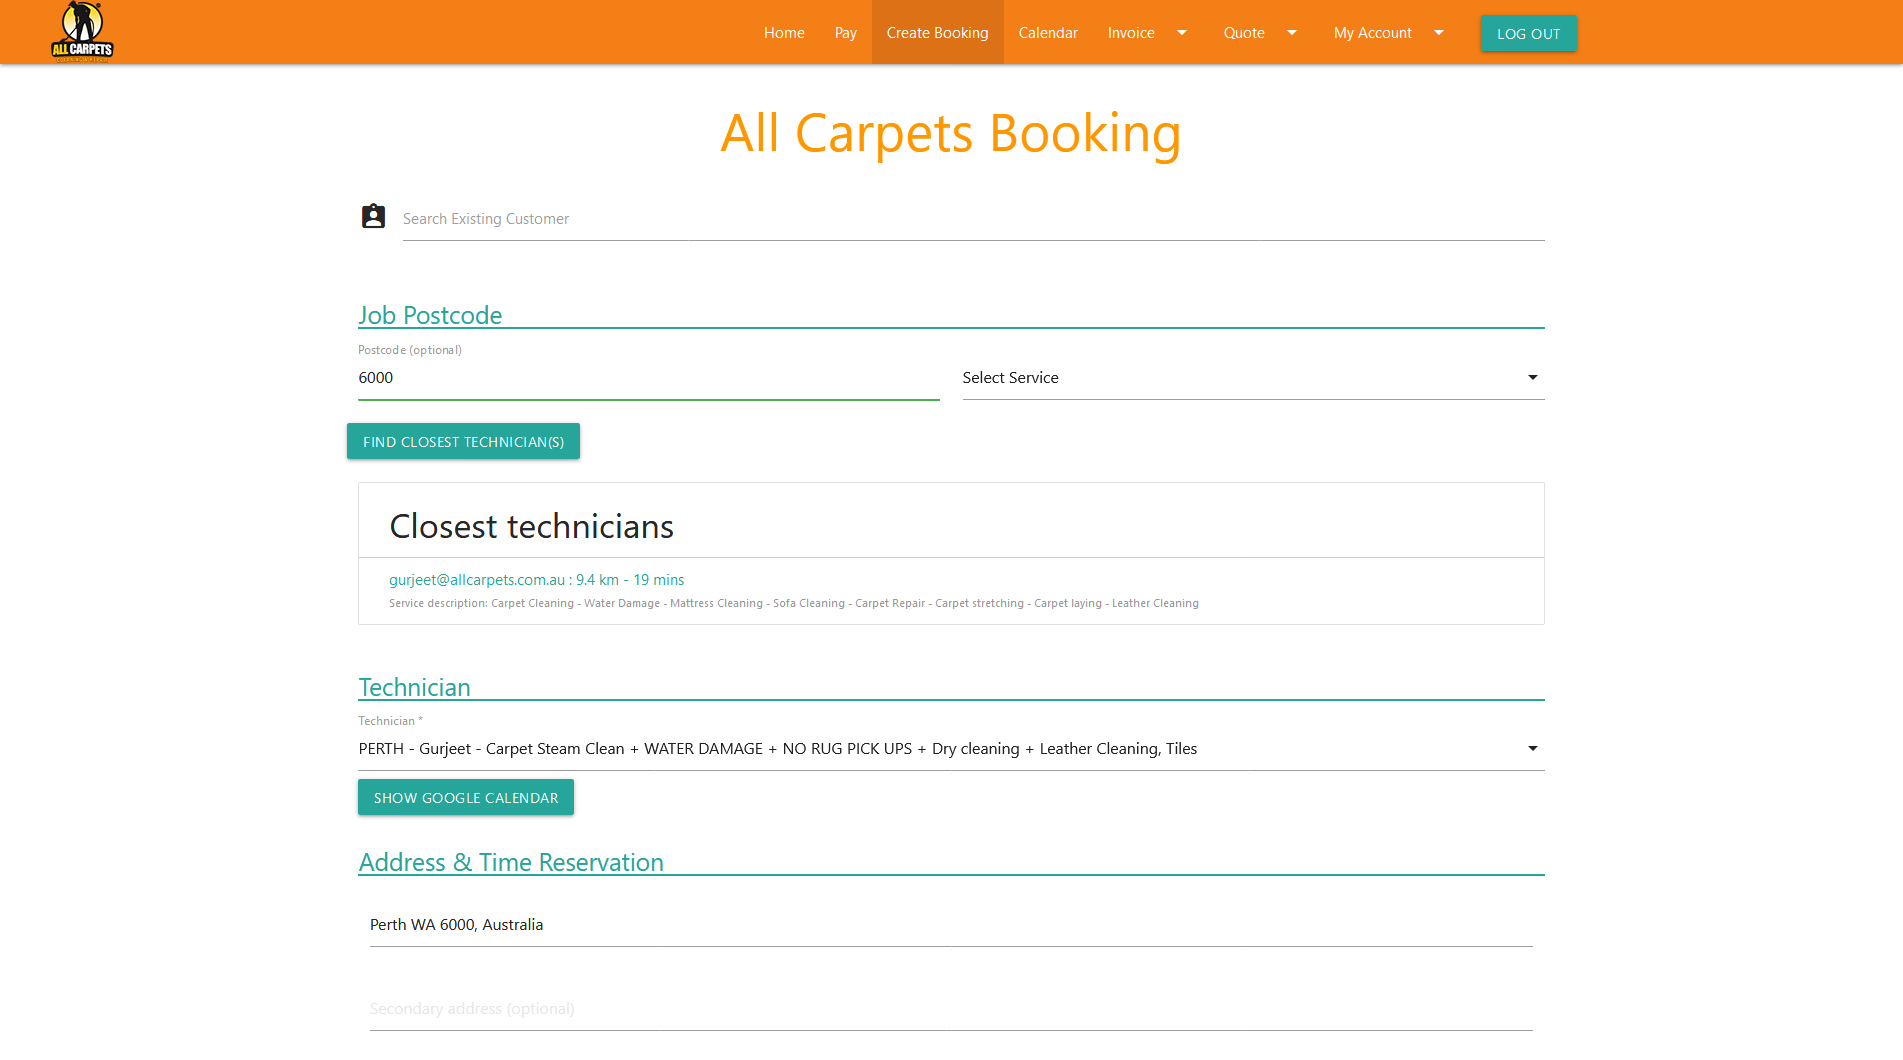The image size is (1903, 1060).
Task: Focus the Secondary address optional field
Action: pyautogui.click(x=951, y=1009)
